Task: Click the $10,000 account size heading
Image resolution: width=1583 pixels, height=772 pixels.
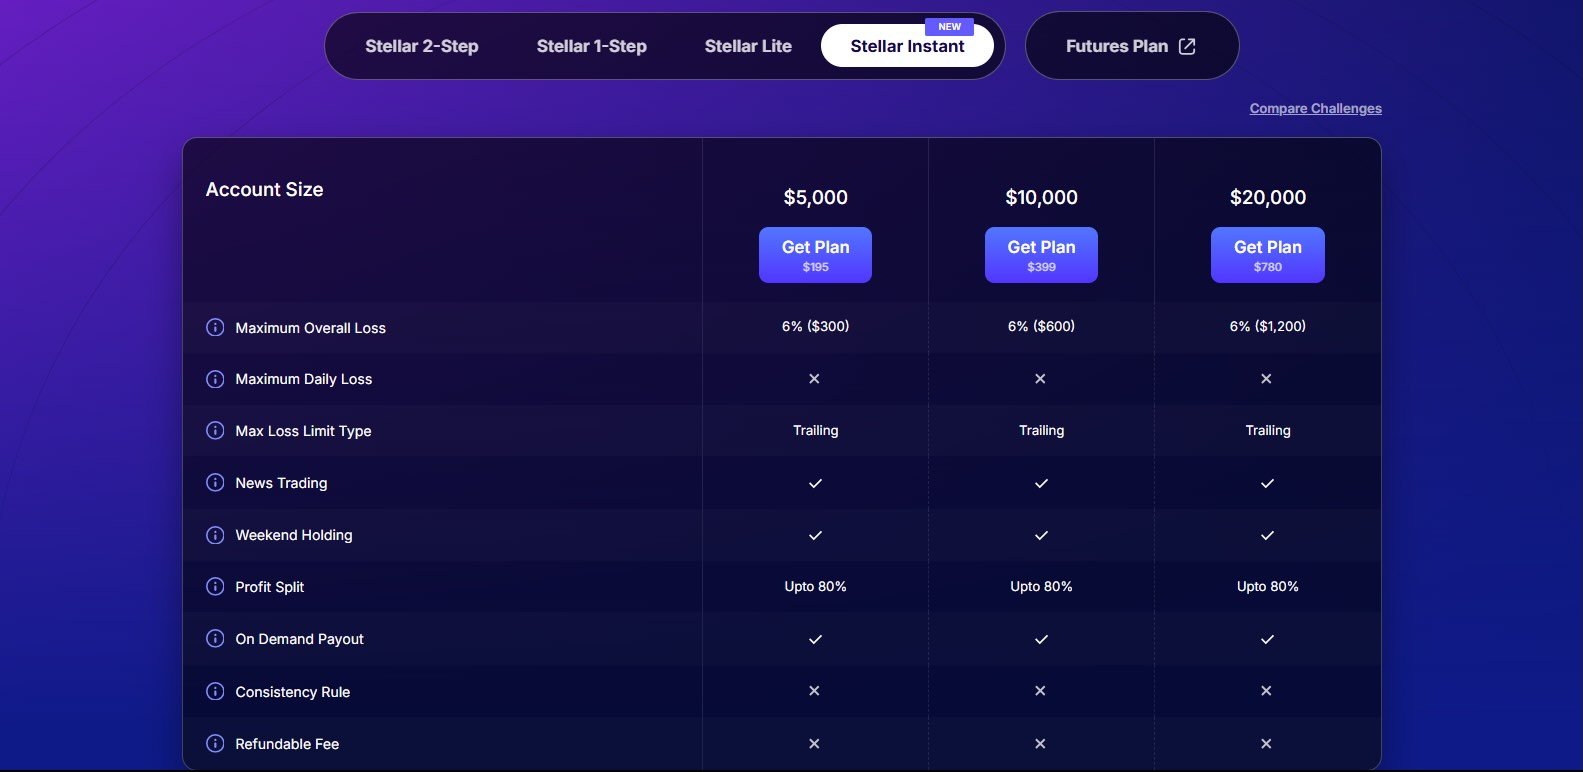Action: [1041, 197]
